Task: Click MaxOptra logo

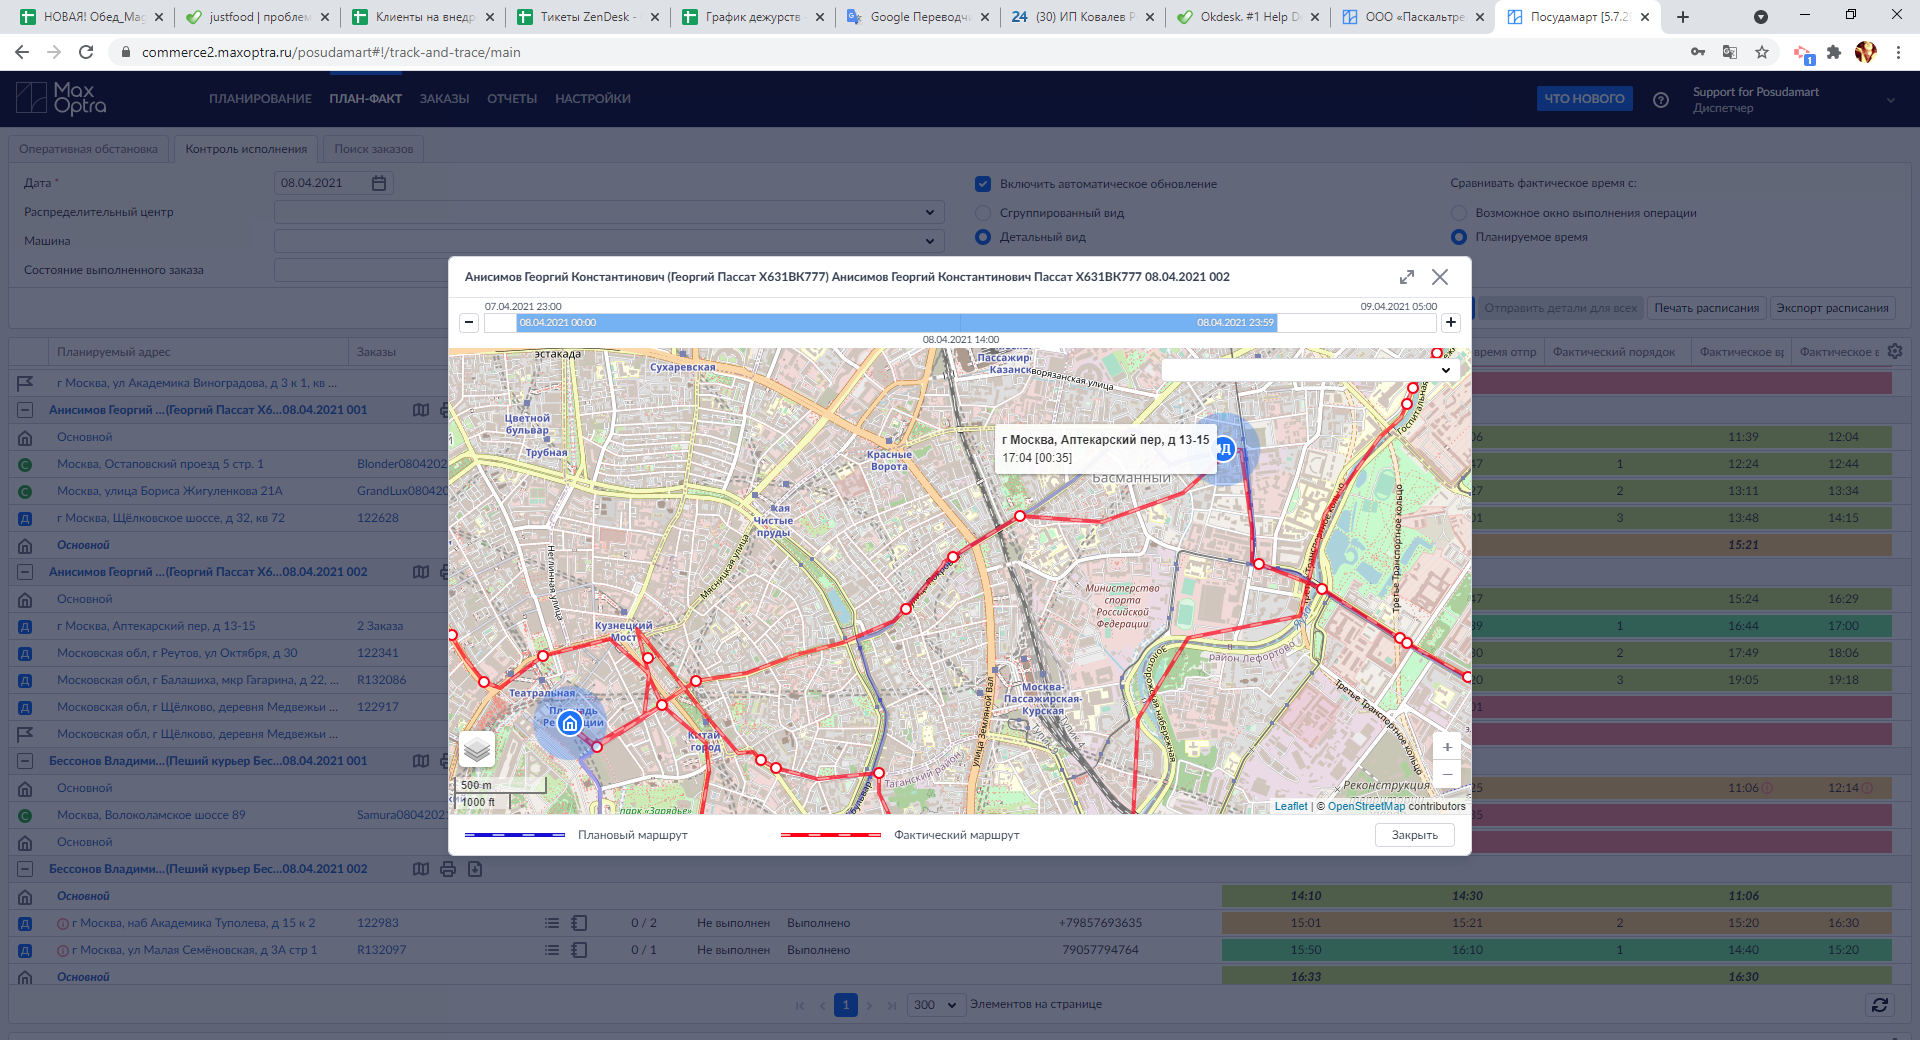Action: (x=61, y=98)
